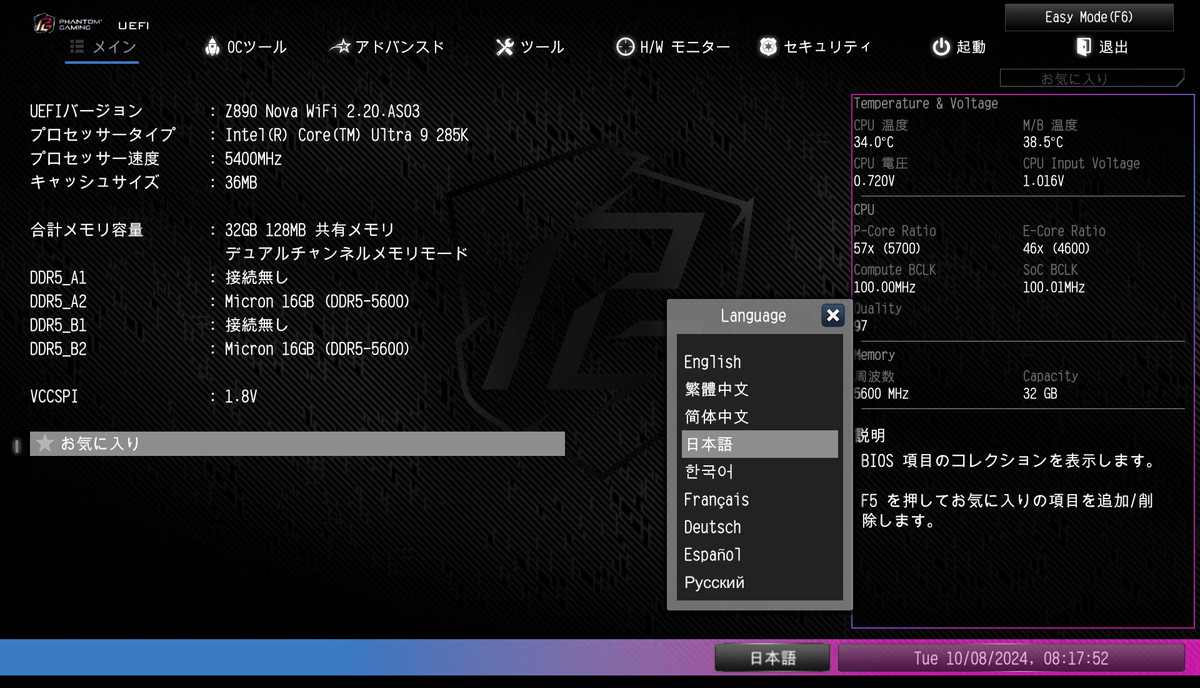This screenshot has width=1200, height=688.
Task: Click the アドバンスド star icon
Action: [340, 47]
